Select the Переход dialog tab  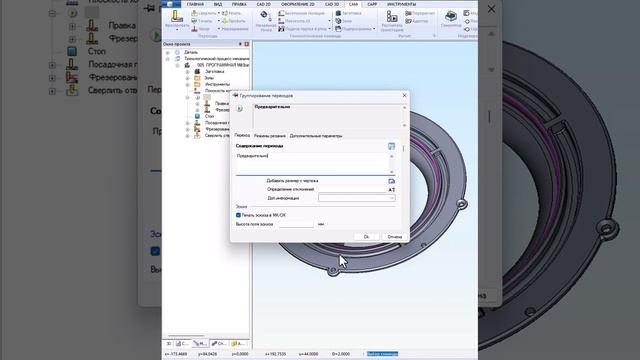(x=242, y=135)
